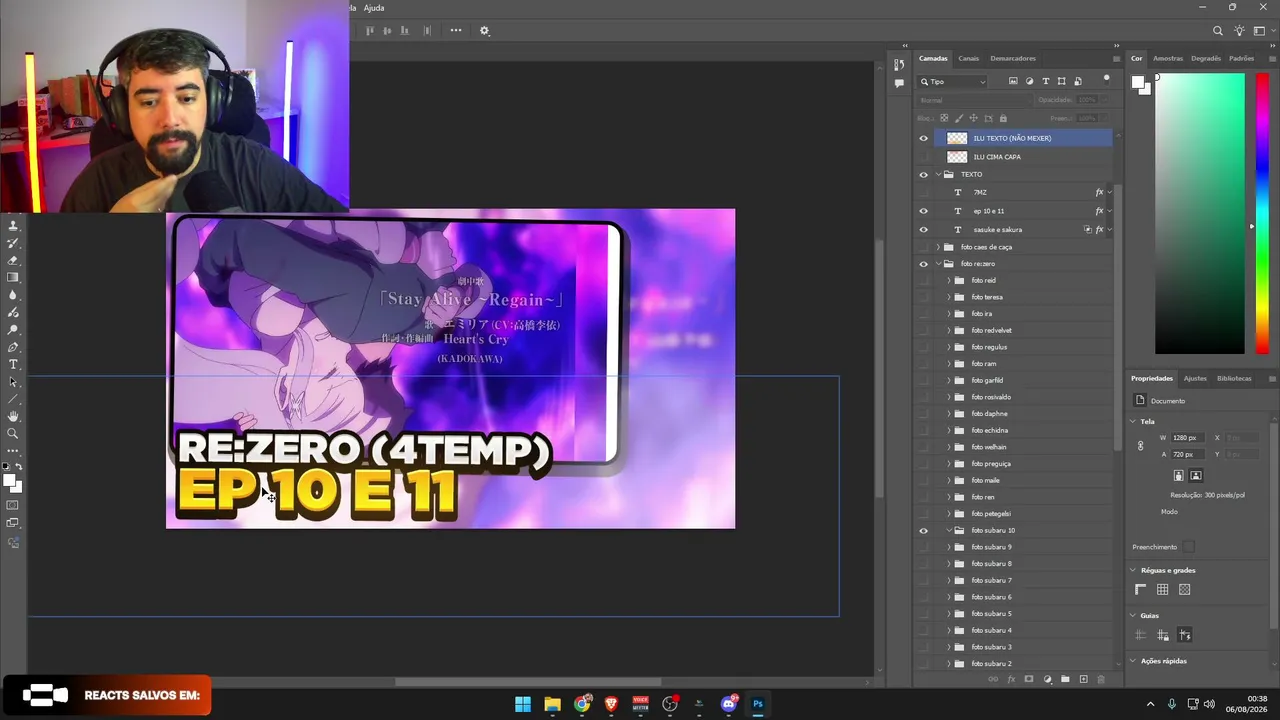Filter layers by type layer icon
This screenshot has width=1280, height=720.
click(x=1046, y=81)
